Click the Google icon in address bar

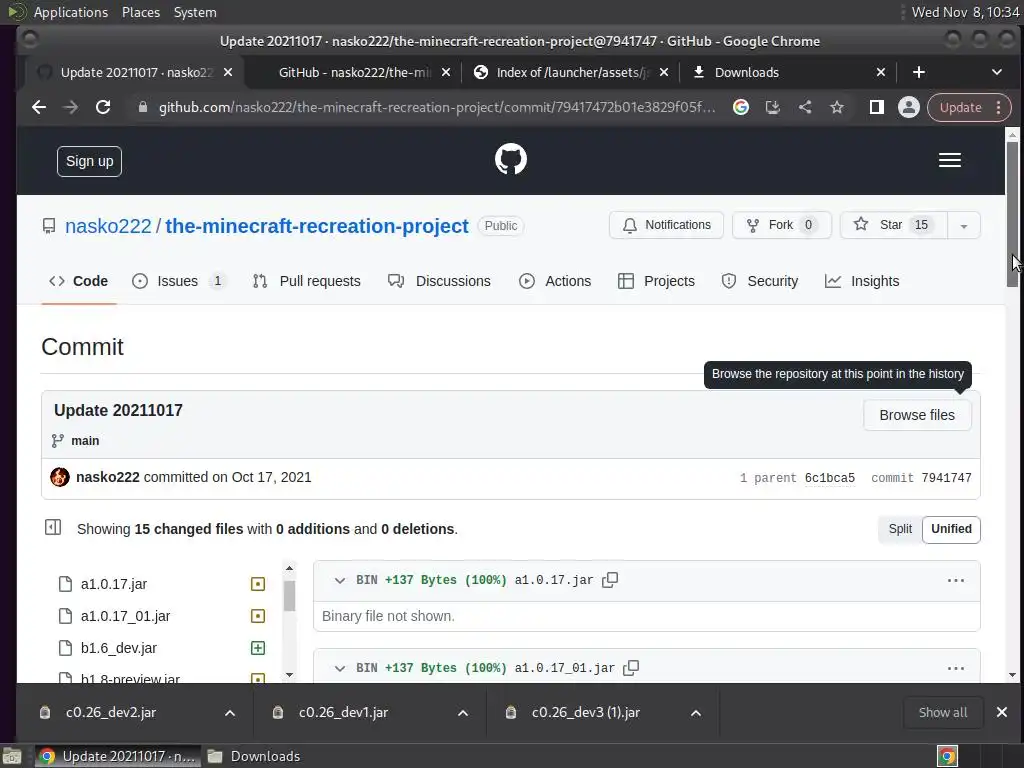coord(741,107)
